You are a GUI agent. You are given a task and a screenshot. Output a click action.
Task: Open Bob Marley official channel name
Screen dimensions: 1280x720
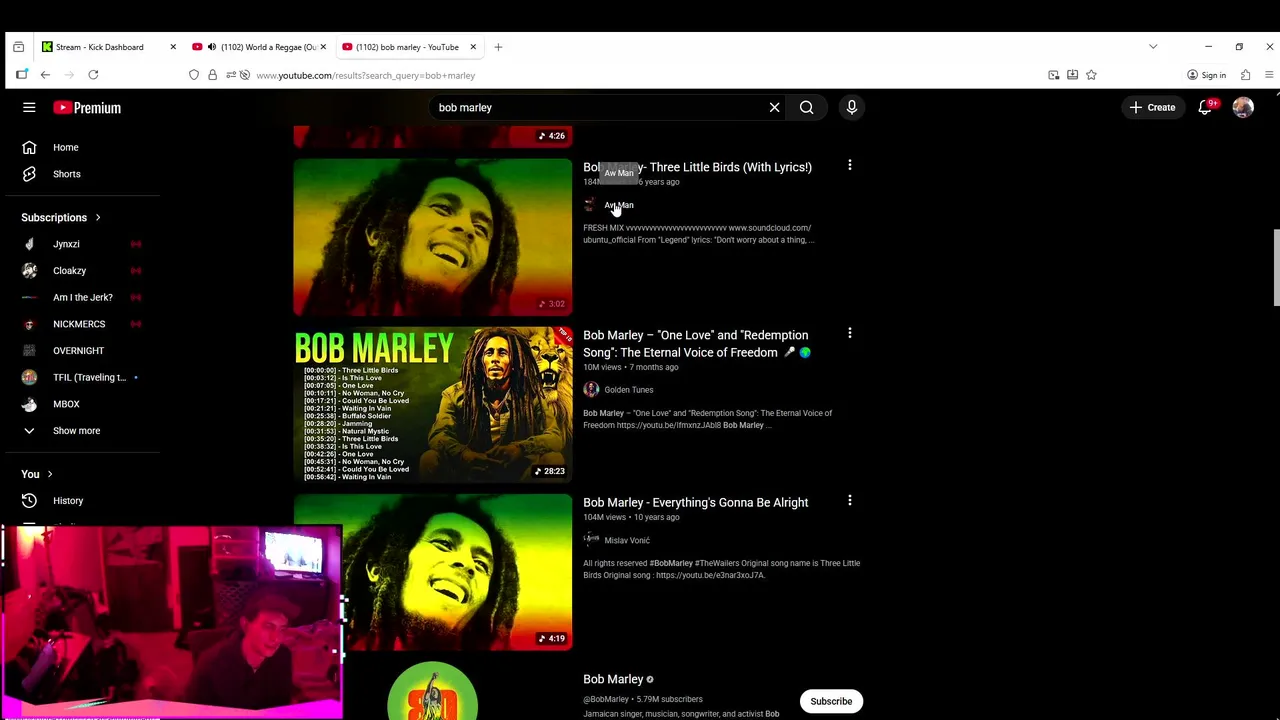613,679
